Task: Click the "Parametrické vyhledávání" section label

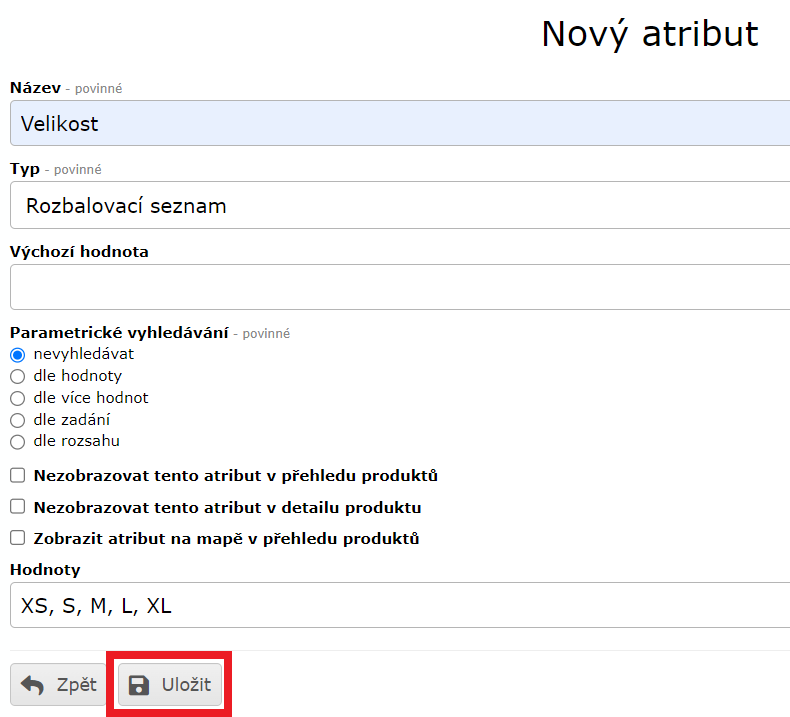Action: click(x=119, y=332)
